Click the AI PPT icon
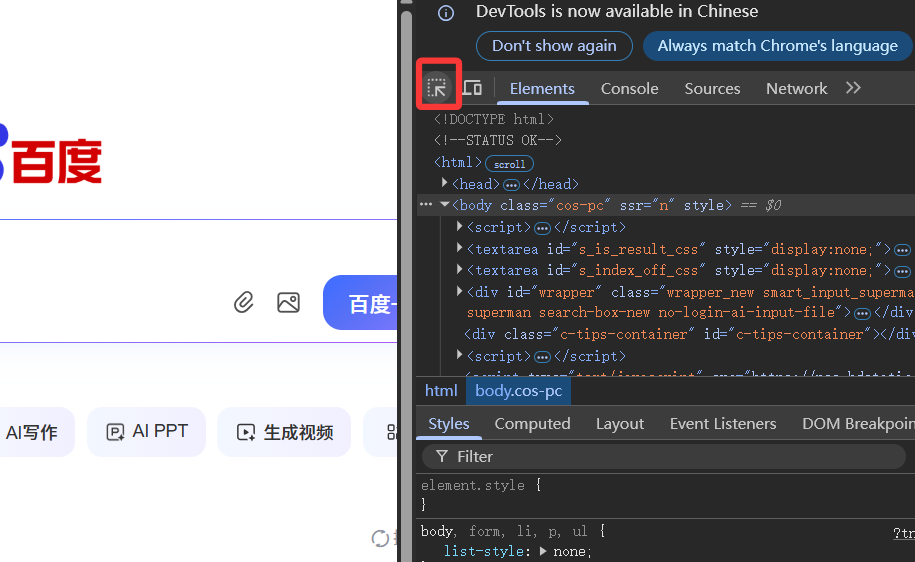 coord(115,432)
